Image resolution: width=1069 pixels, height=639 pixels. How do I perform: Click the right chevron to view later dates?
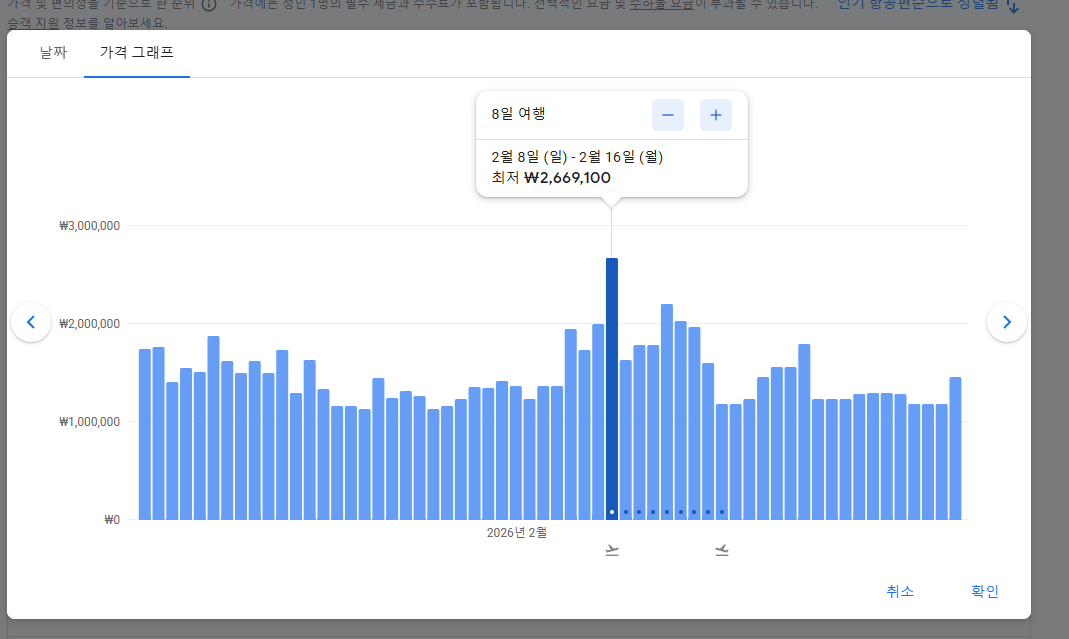coord(1007,321)
